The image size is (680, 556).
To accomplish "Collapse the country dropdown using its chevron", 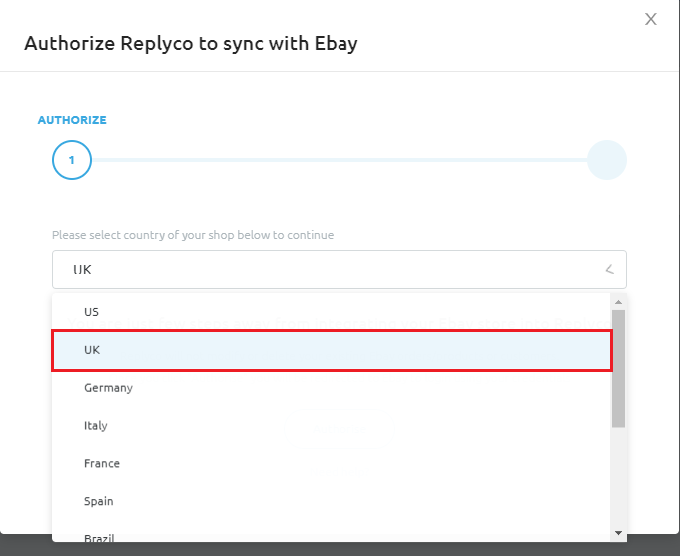I will 609,270.
